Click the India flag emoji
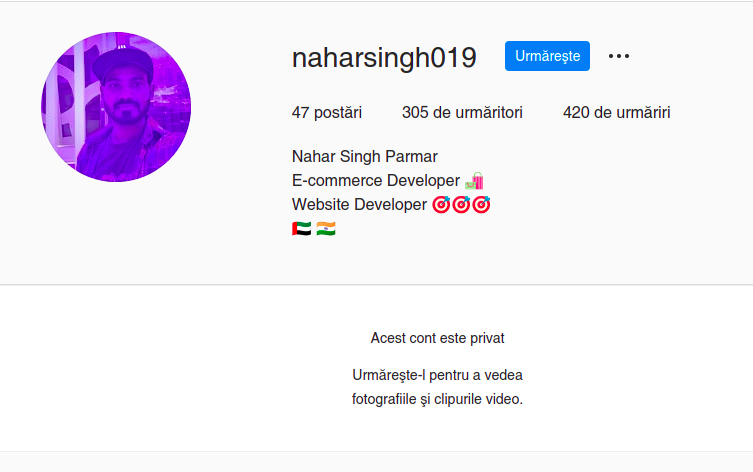 click(326, 229)
